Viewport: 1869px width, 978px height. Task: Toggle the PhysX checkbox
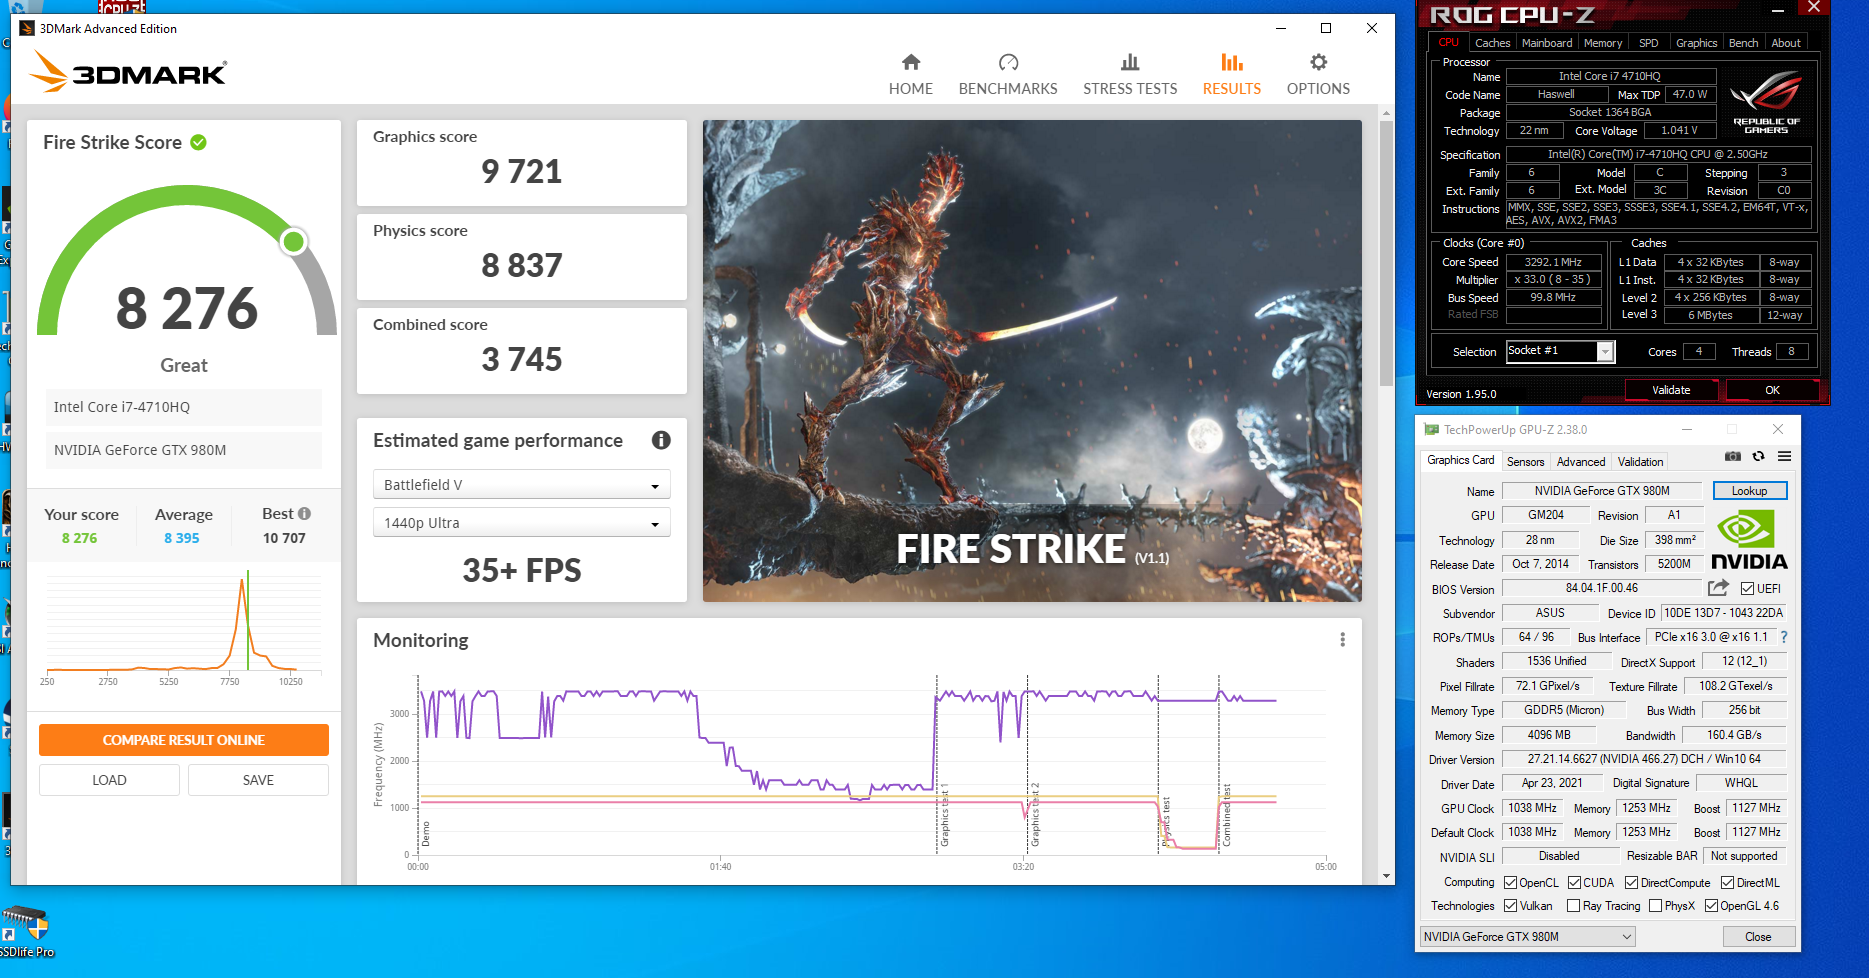coord(1656,906)
